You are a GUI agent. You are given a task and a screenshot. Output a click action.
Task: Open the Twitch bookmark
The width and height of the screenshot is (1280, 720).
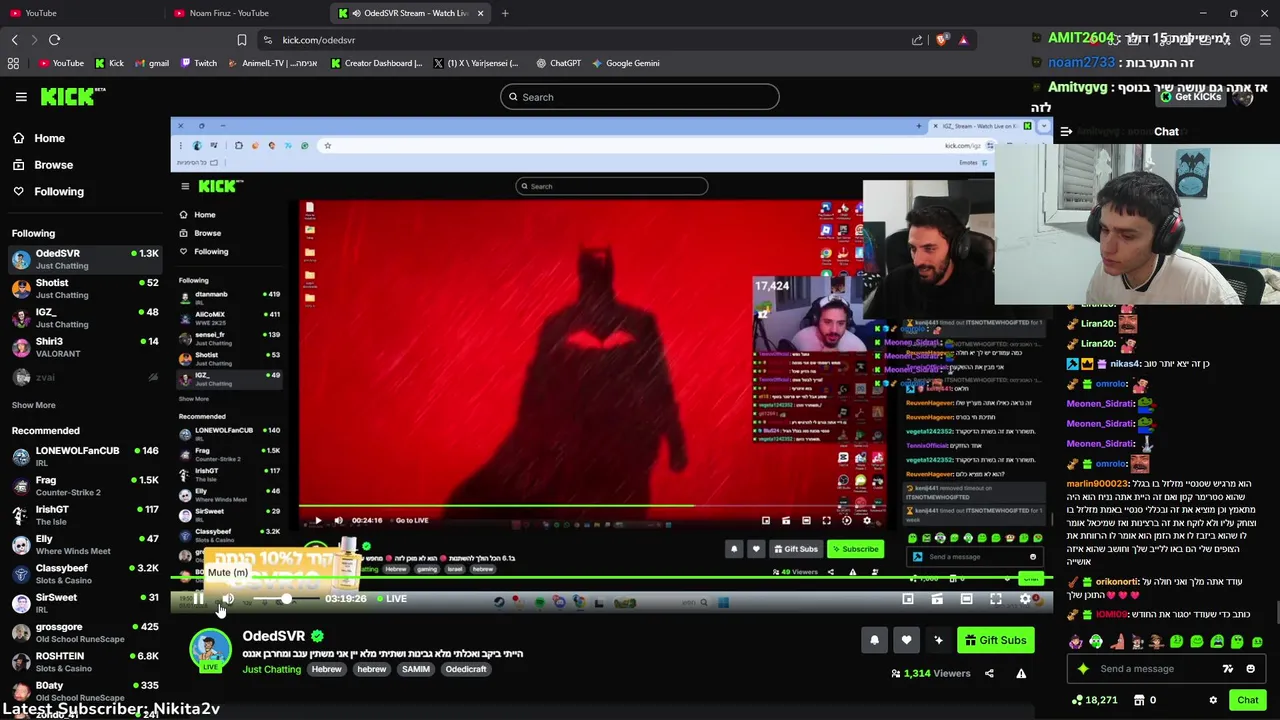(x=199, y=63)
